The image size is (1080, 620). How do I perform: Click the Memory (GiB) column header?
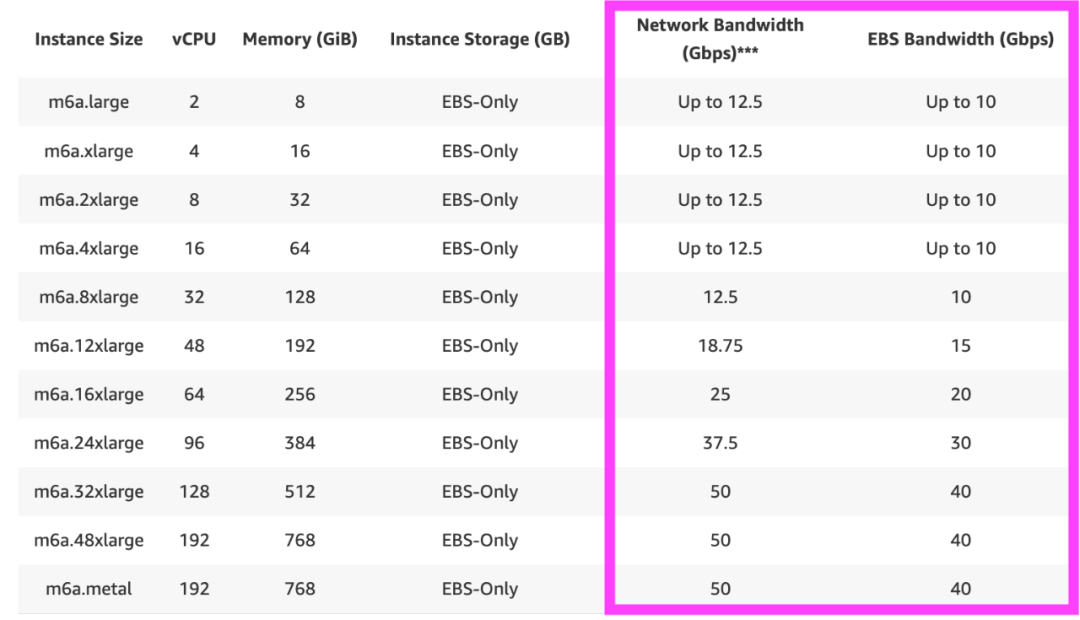tap(299, 40)
